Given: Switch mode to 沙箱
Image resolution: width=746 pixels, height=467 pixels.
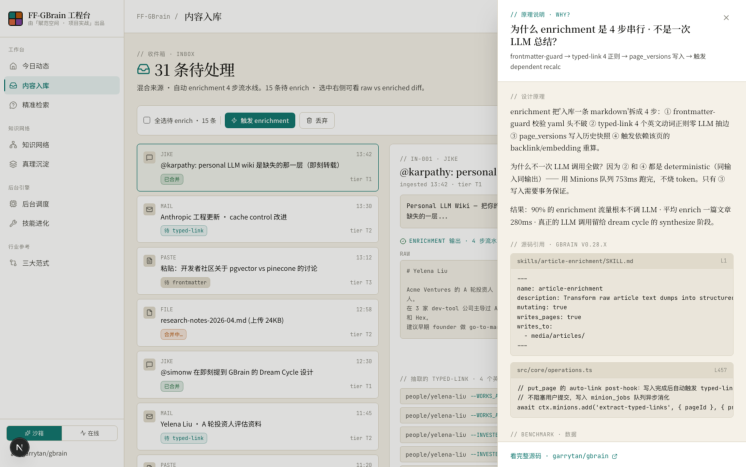Looking at the screenshot, I should pyautogui.click(x=34, y=433).
